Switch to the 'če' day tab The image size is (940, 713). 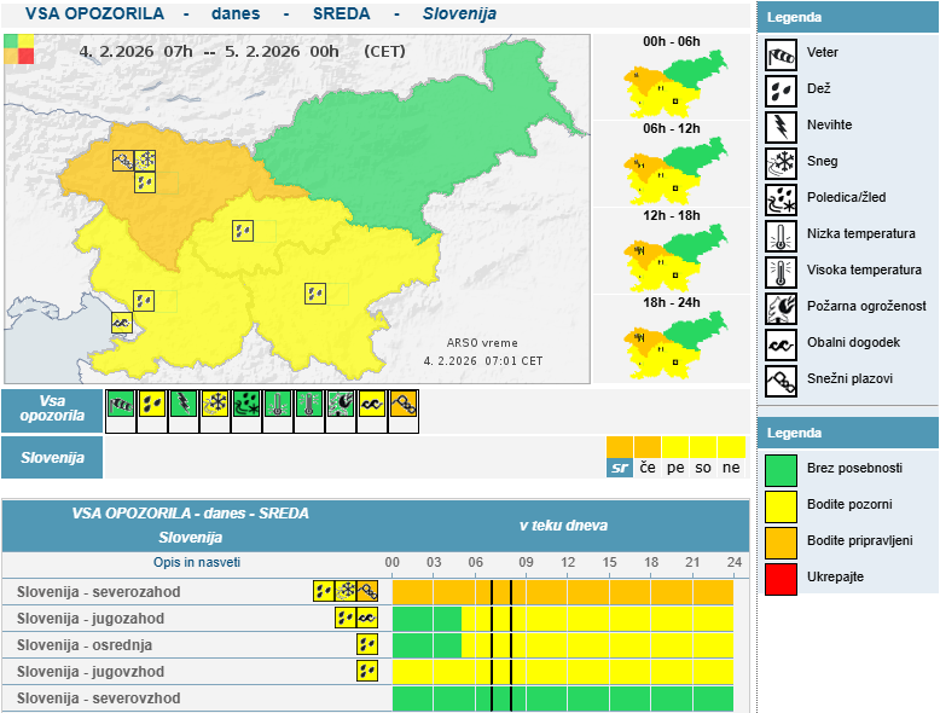648,467
